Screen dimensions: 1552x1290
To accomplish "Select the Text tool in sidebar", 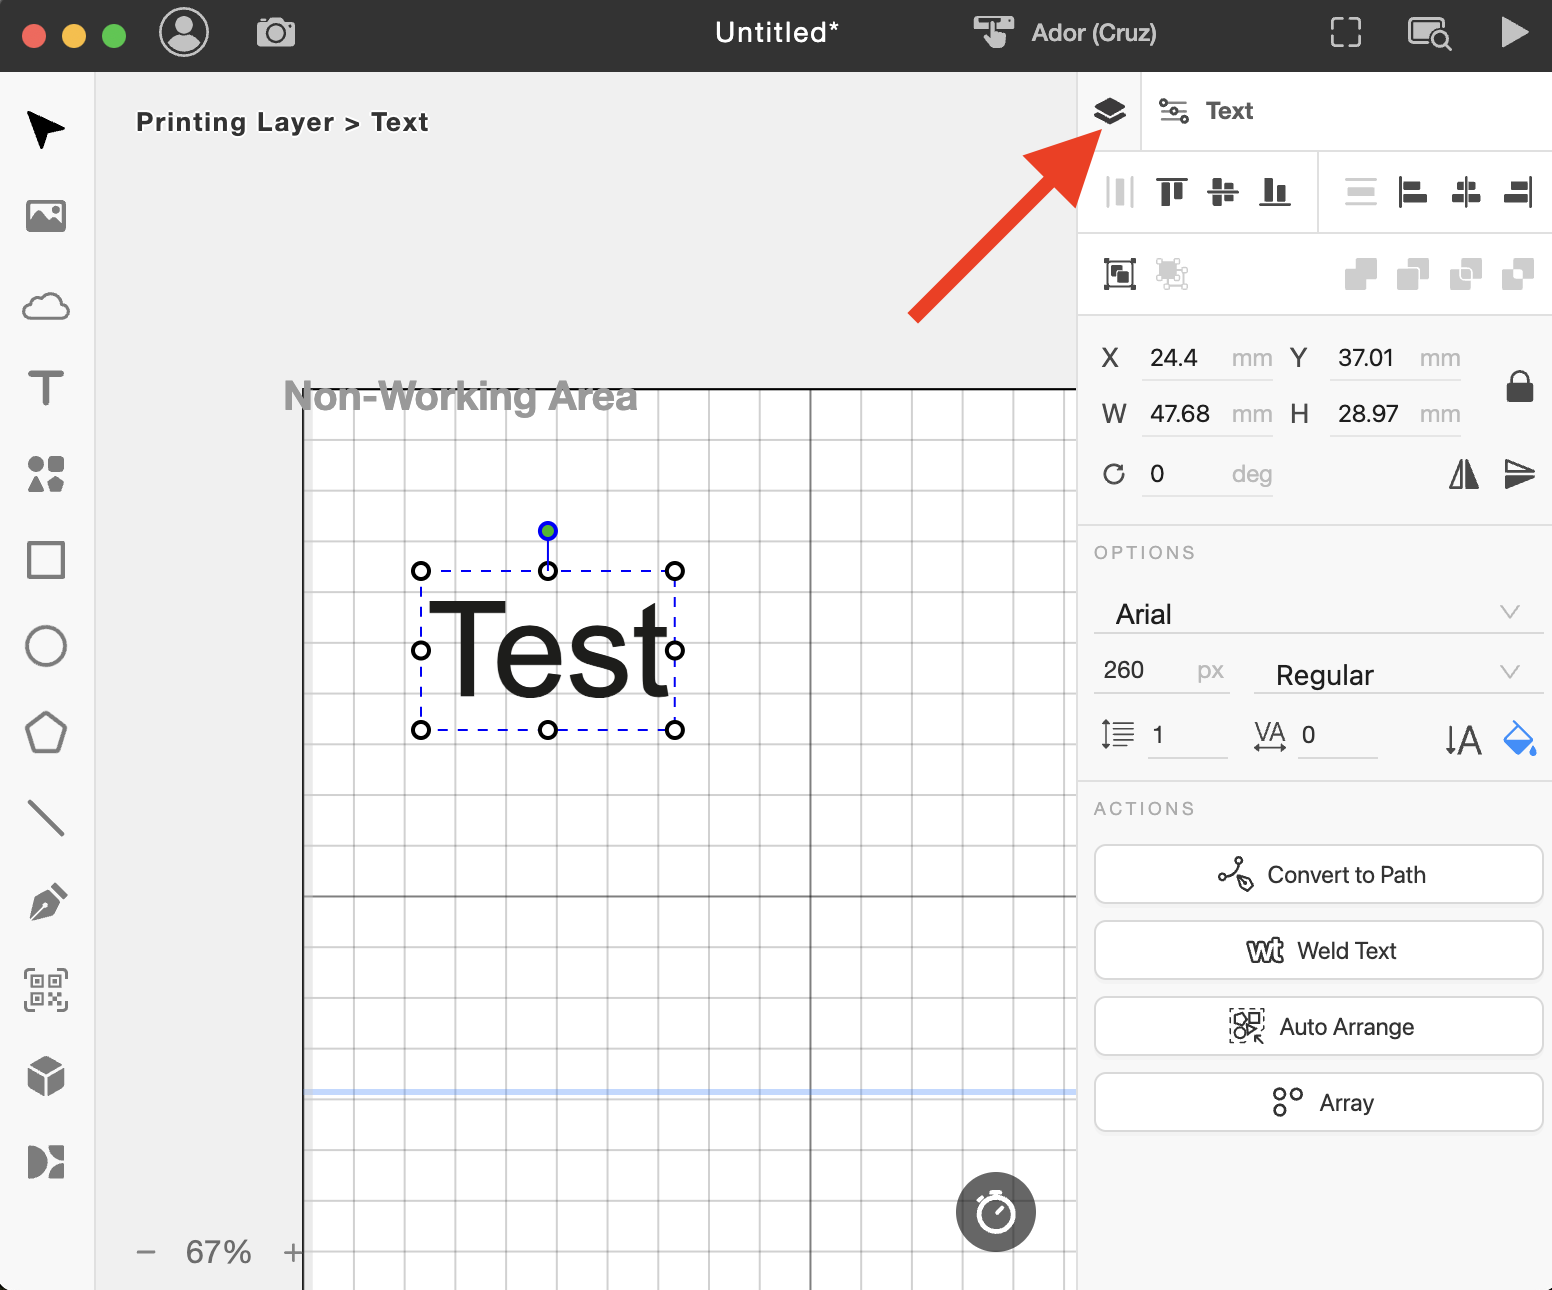I will [x=46, y=388].
